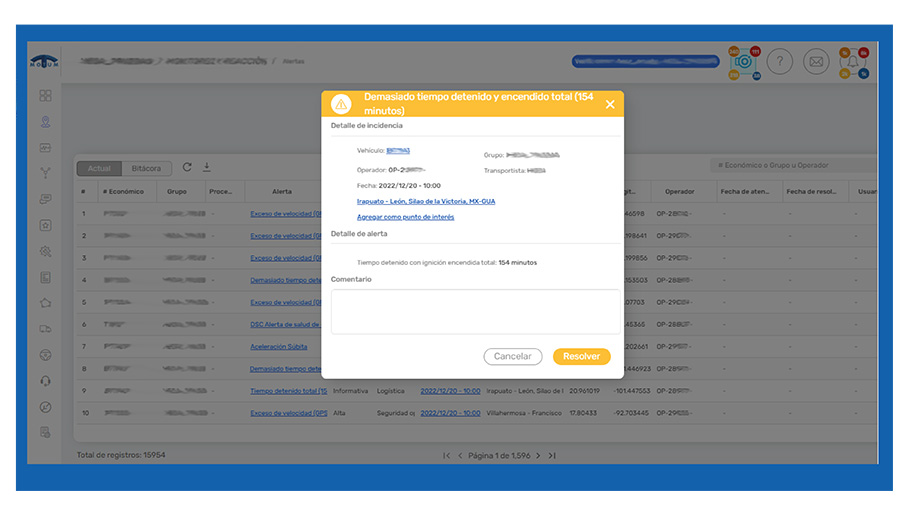
Task: Open the pentagon geofence icon in sidebar
Action: pos(46,303)
